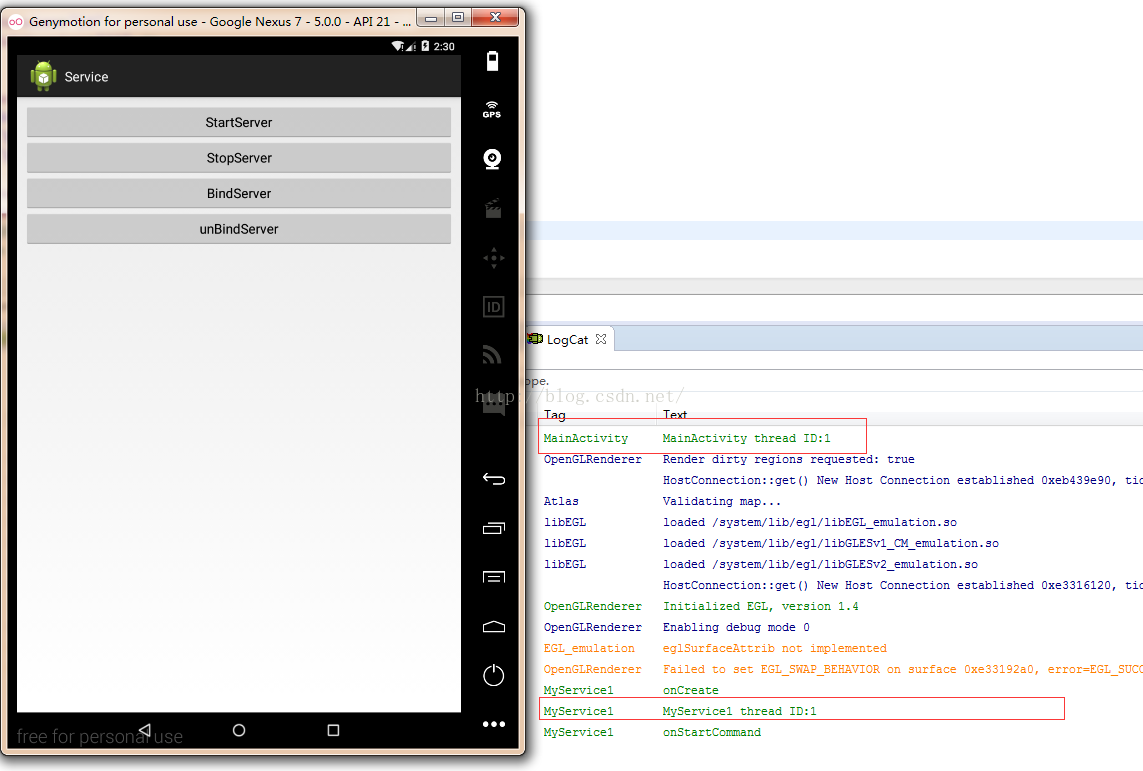Open the GPS widget
Screen dimensions: 1143x771
[491, 109]
